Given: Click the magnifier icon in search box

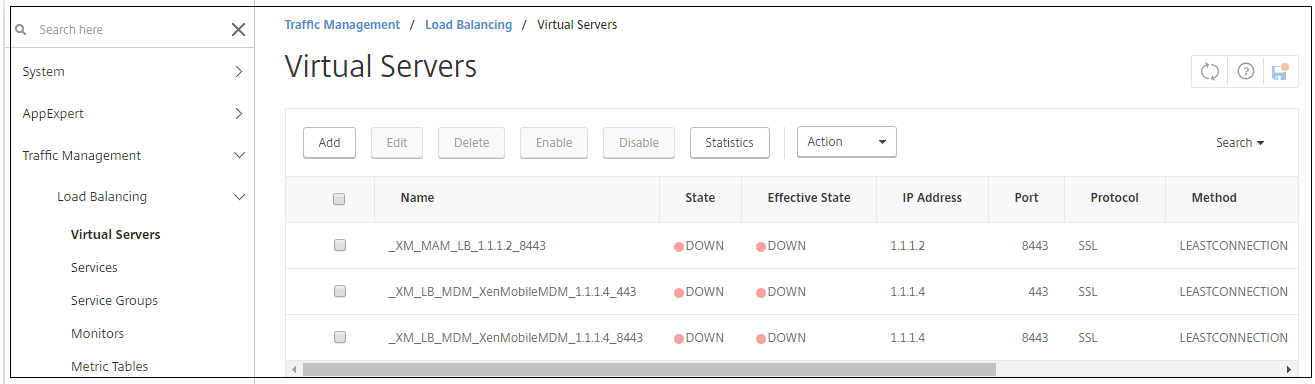Looking at the screenshot, I should click(x=20, y=30).
